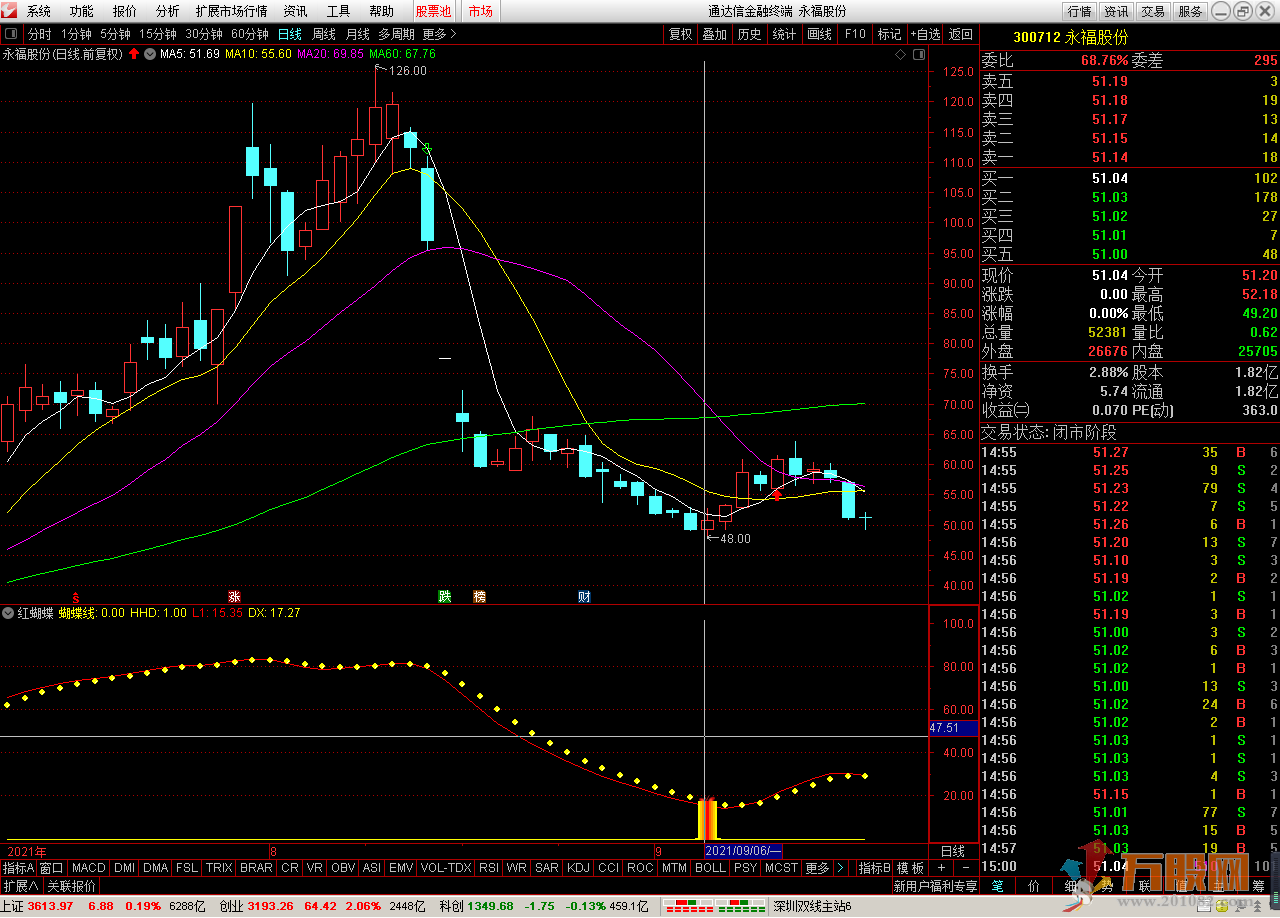The image size is (1280, 918).
Task: Add stock via +自选
Action: tap(925, 34)
